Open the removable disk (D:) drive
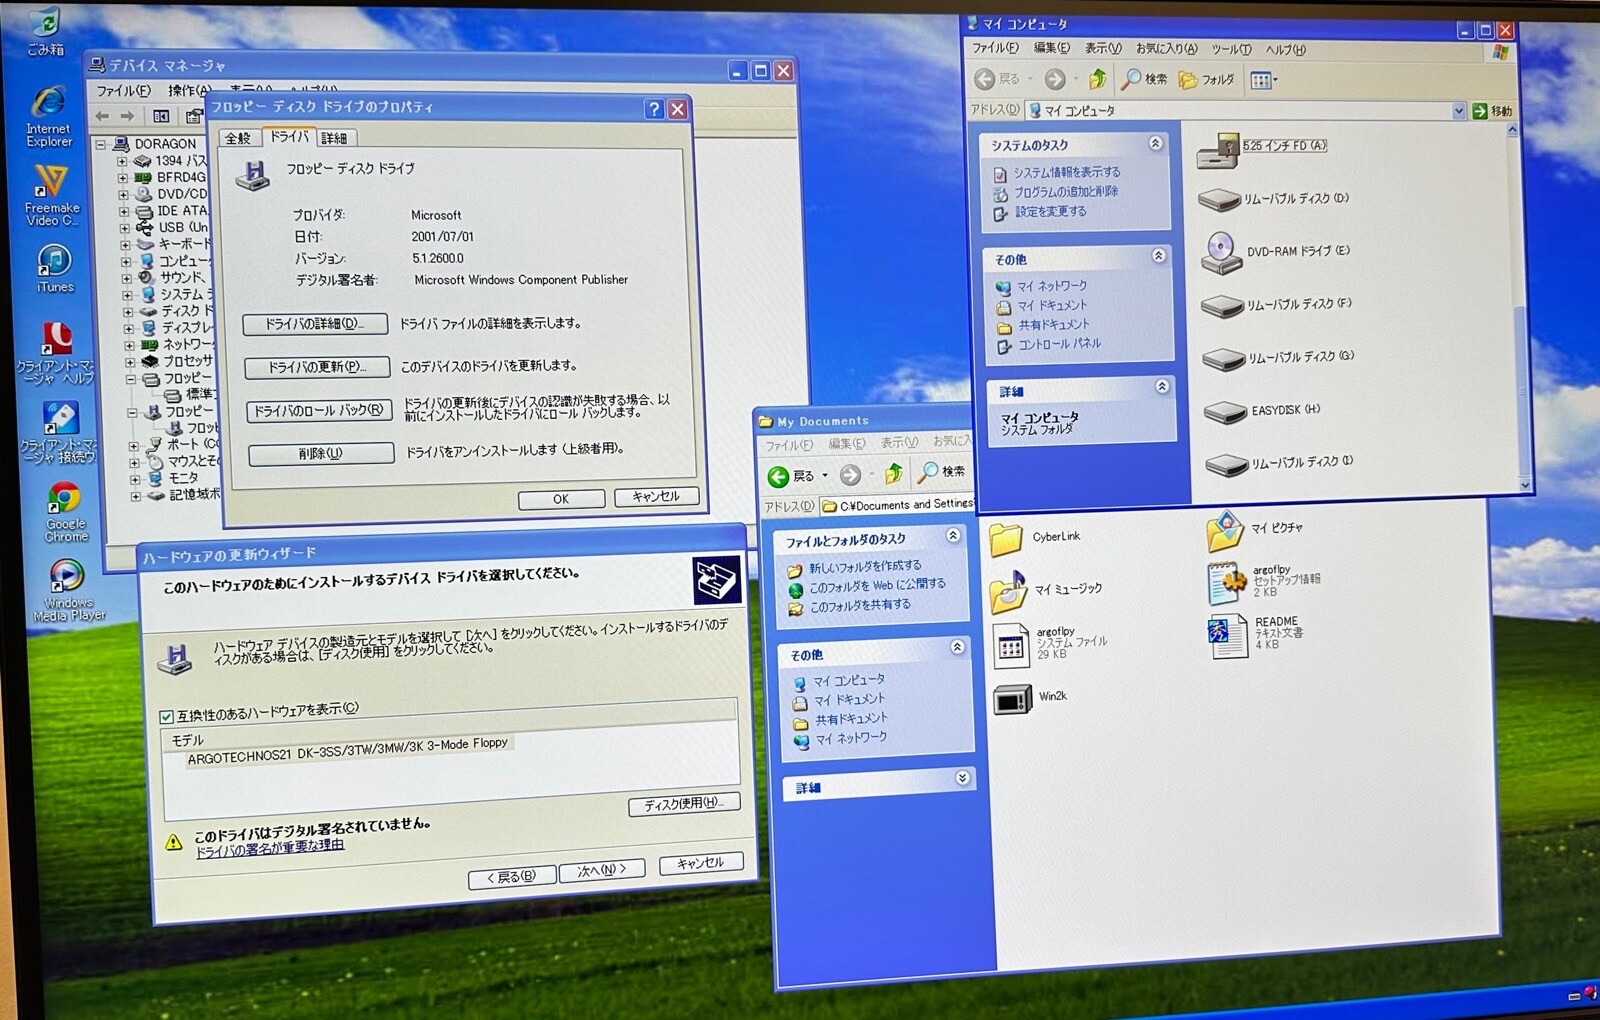Viewport: 1600px width, 1020px height. [x=1274, y=199]
